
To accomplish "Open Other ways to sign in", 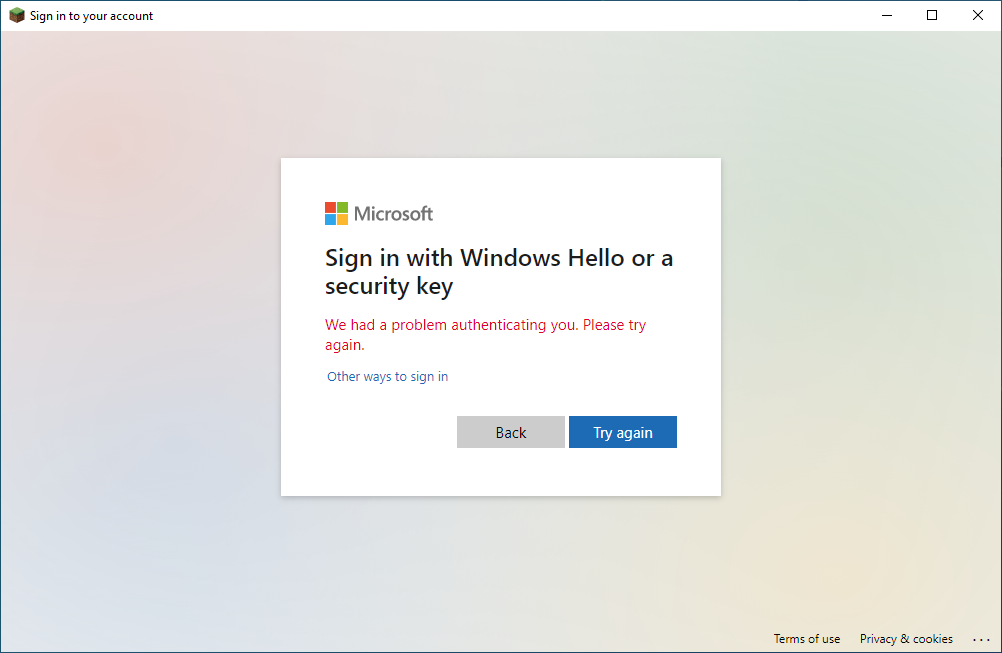I will (388, 377).
